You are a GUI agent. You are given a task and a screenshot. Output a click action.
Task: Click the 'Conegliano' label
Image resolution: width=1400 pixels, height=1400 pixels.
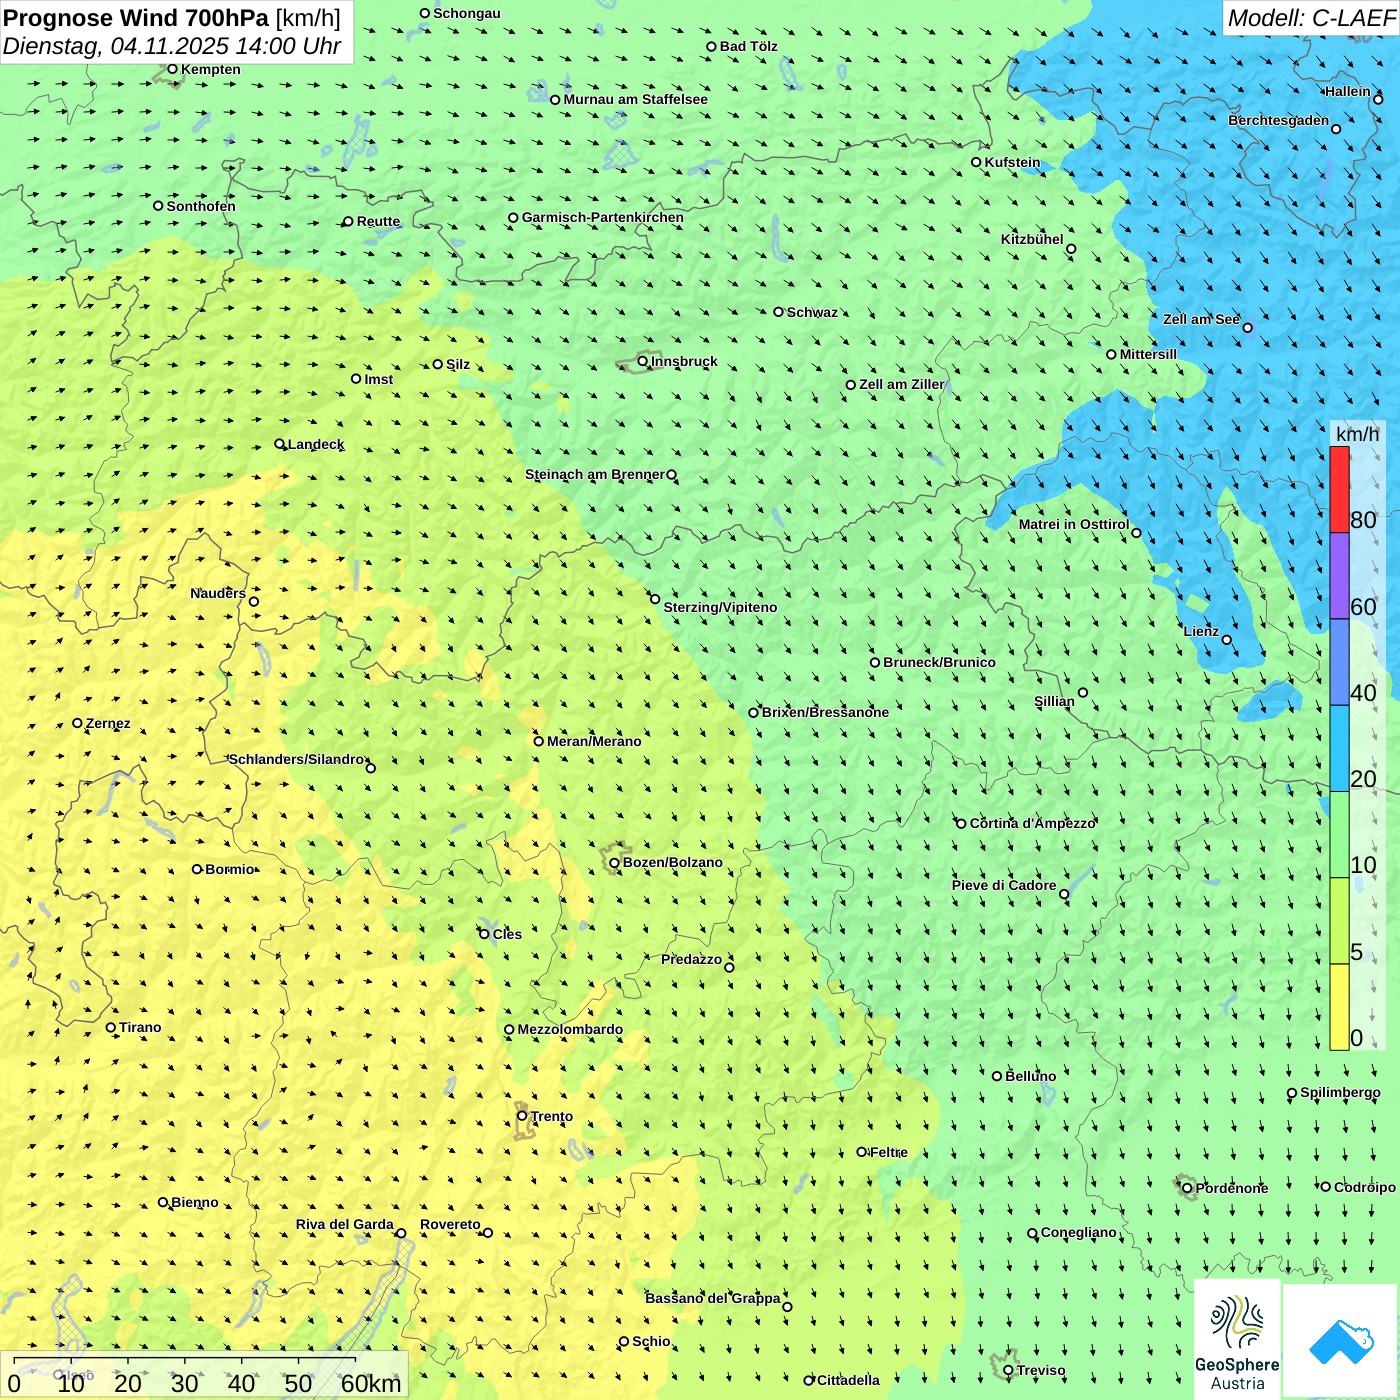[1078, 1232]
